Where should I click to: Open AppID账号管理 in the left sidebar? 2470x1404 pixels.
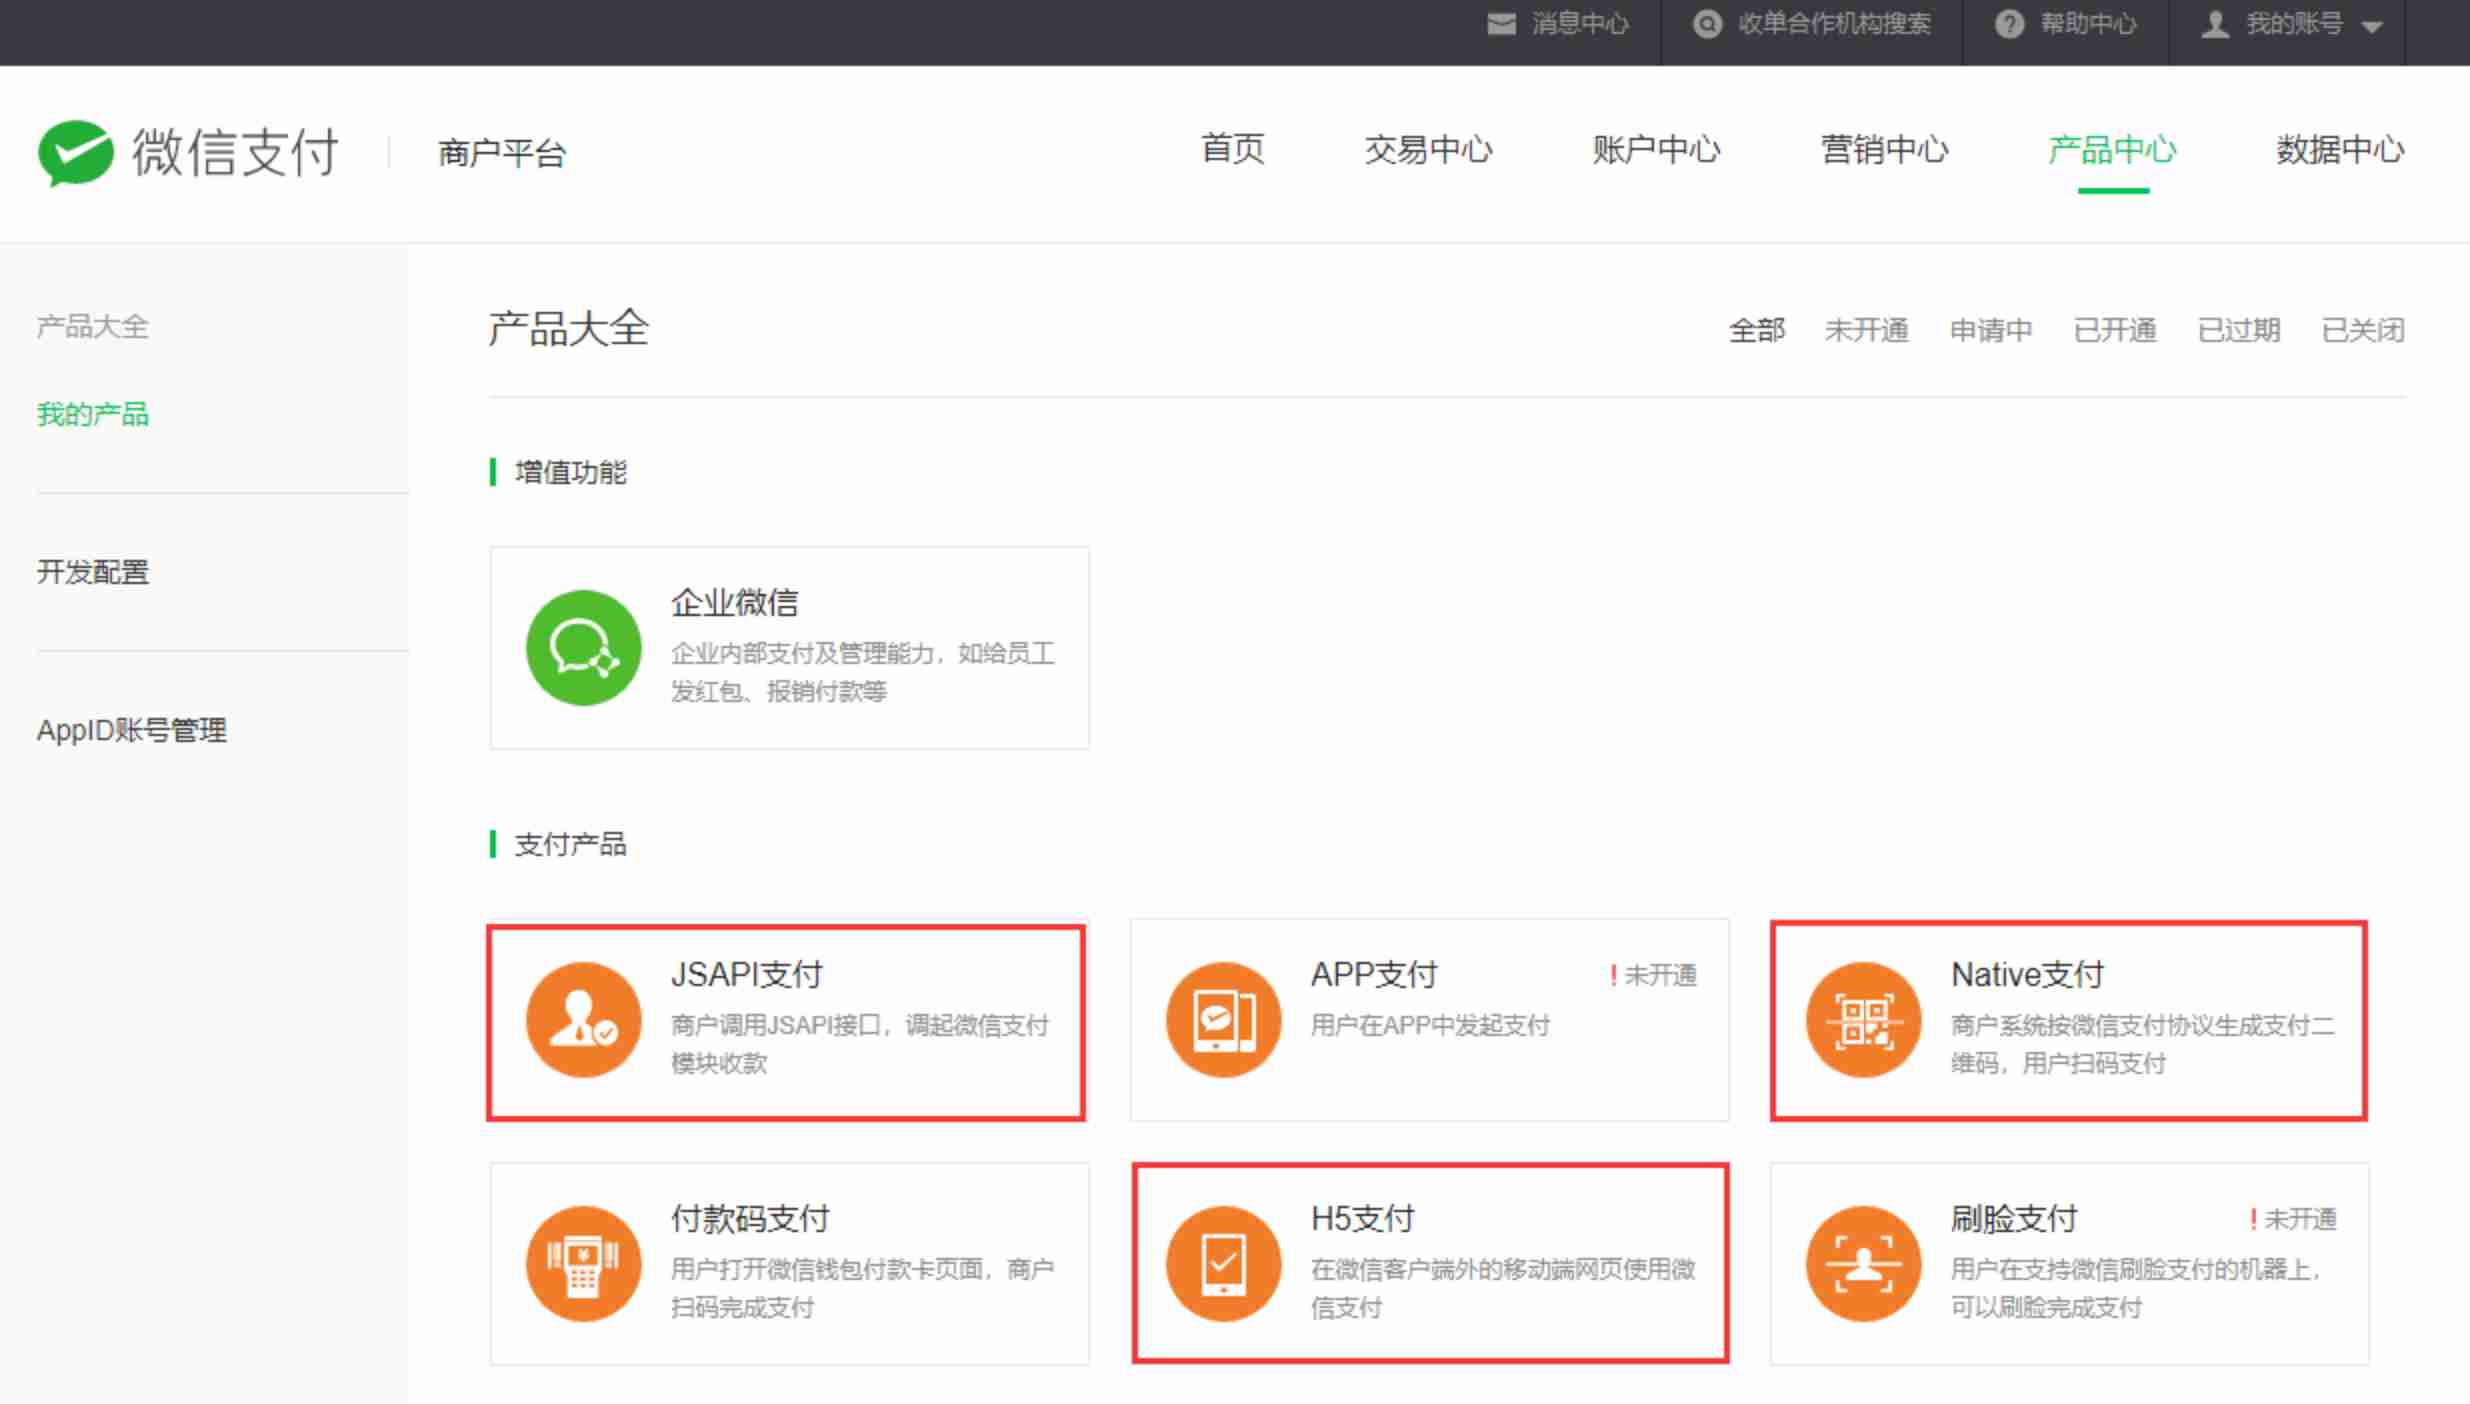(131, 730)
